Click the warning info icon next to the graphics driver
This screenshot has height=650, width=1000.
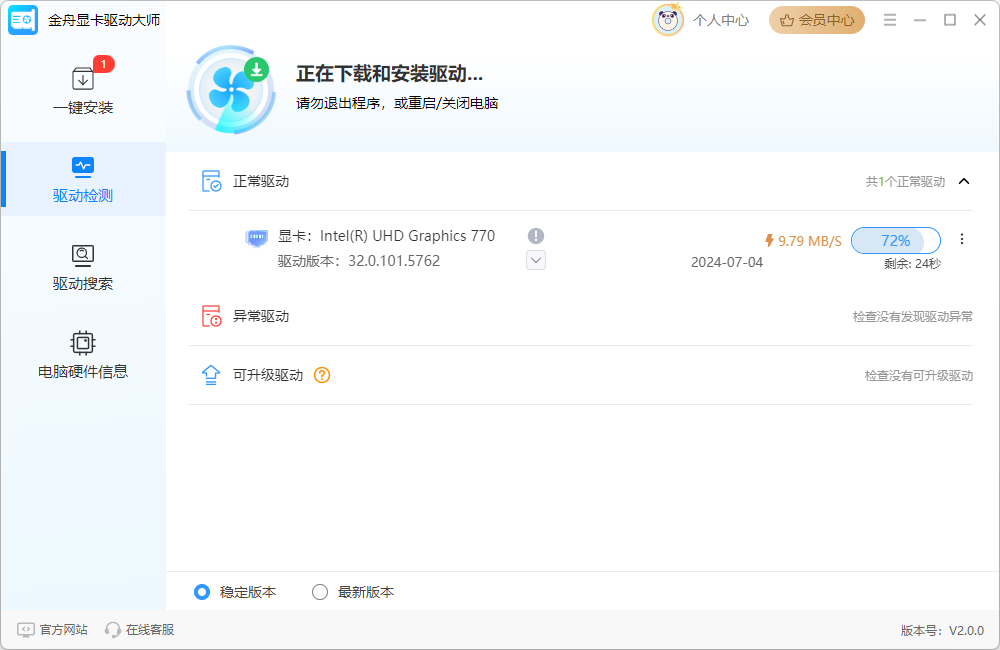click(x=536, y=236)
